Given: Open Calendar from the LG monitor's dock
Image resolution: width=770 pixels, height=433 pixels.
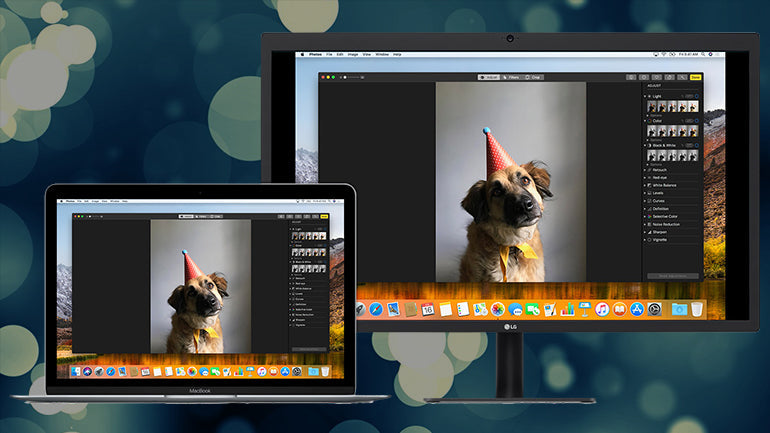Looking at the screenshot, I should pyautogui.click(x=428, y=310).
